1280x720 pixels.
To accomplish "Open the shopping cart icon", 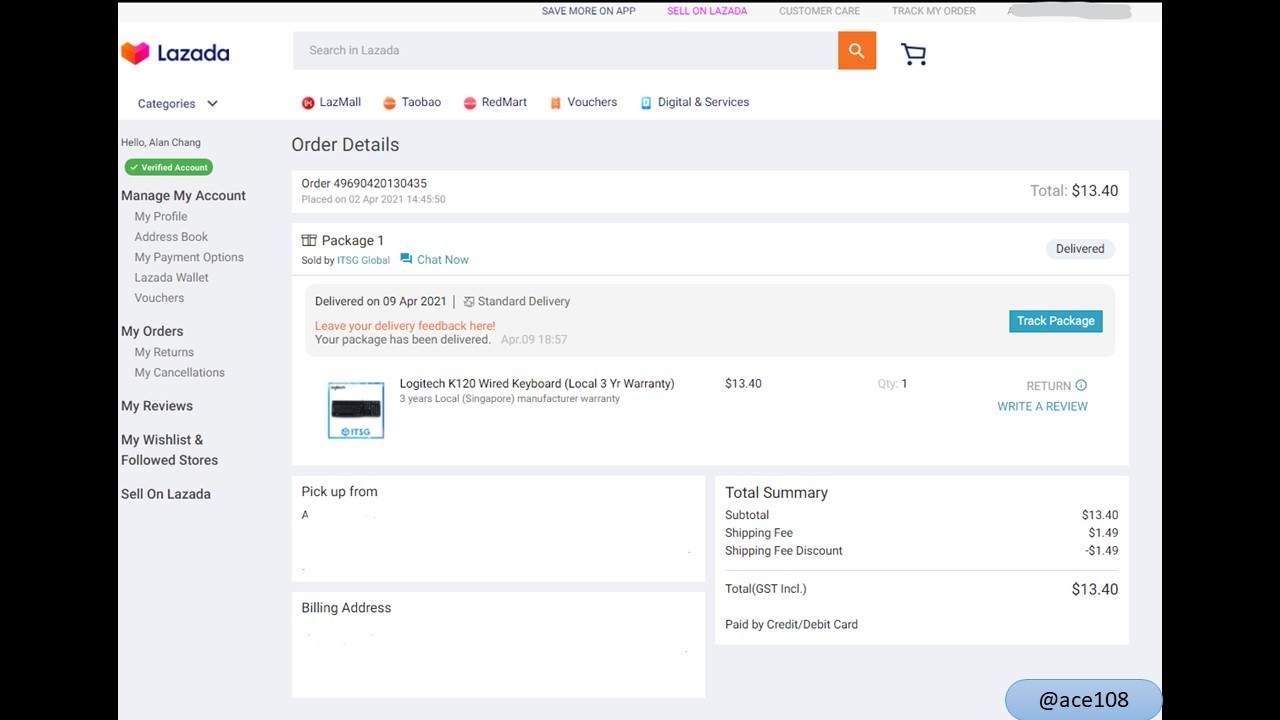I will 913,54.
